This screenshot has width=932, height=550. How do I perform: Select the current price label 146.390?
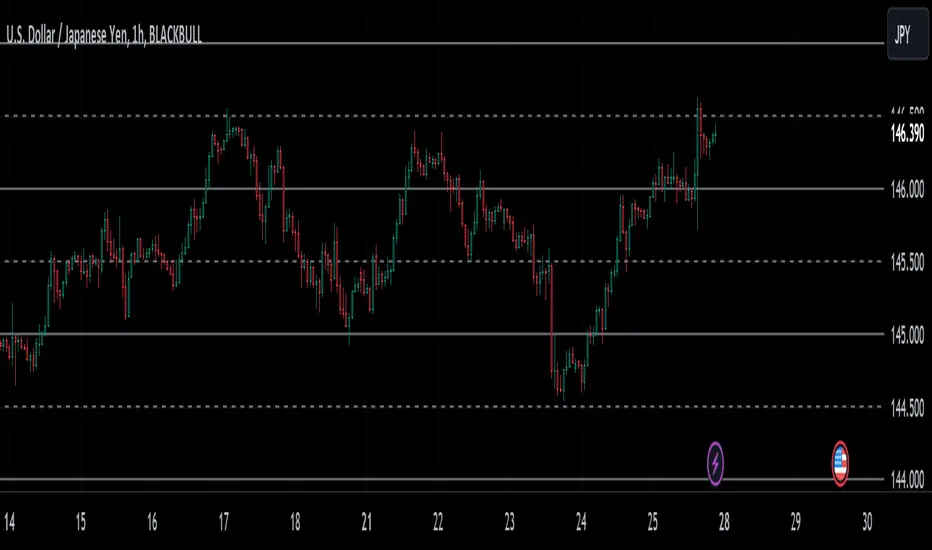point(908,134)
